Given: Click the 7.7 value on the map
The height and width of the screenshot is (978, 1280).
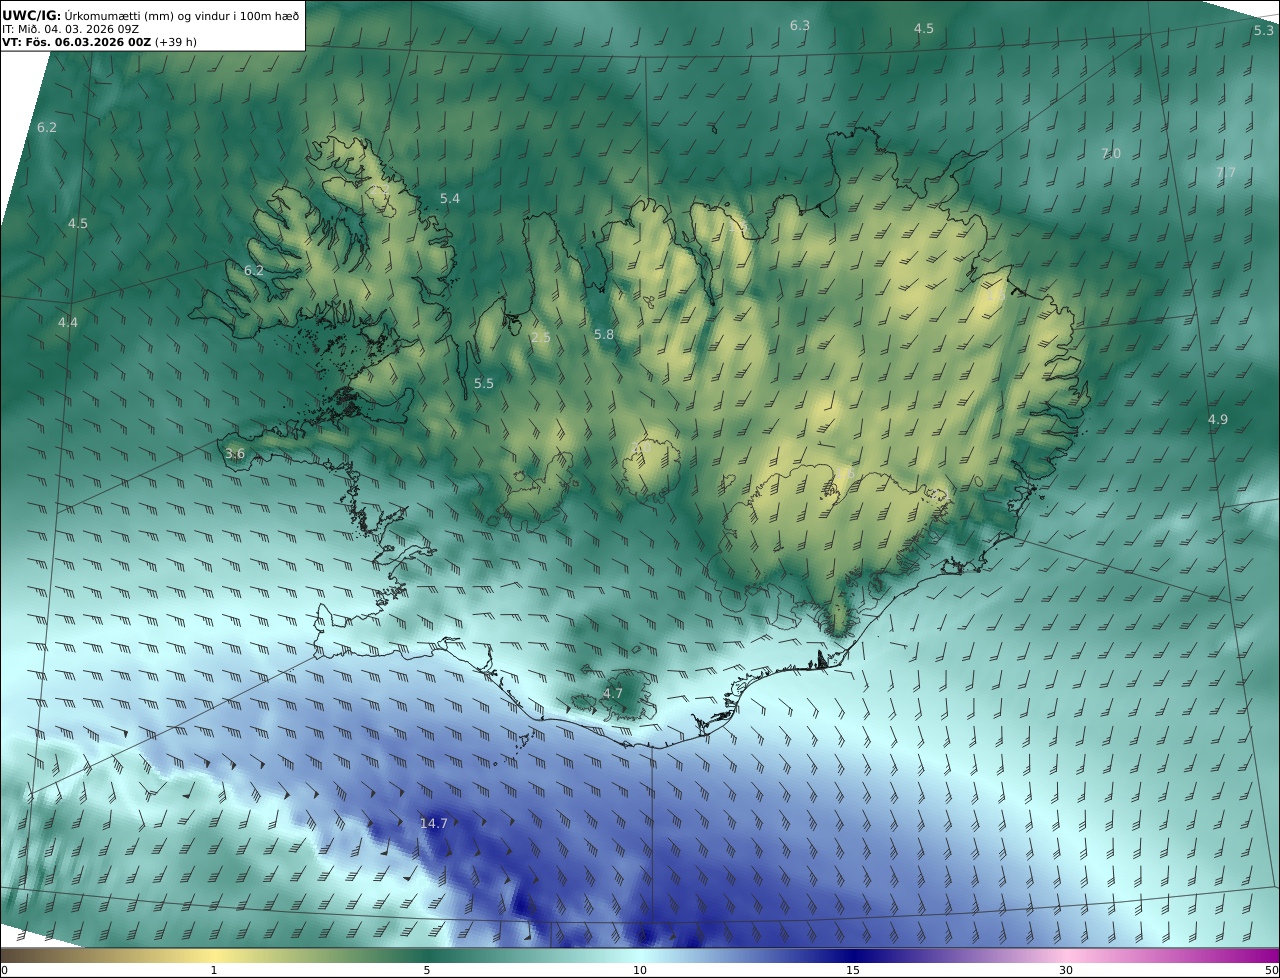Looking at the screenshot, I should pyautogui.click(x=1226, y=172).
